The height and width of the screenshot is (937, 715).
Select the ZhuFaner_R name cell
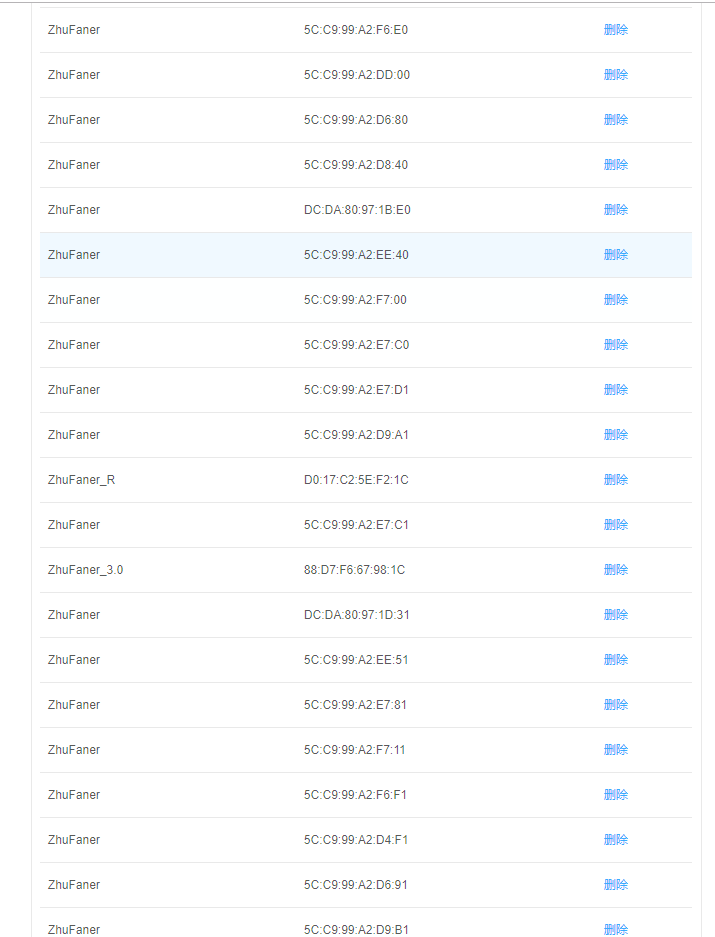(81, 480)
